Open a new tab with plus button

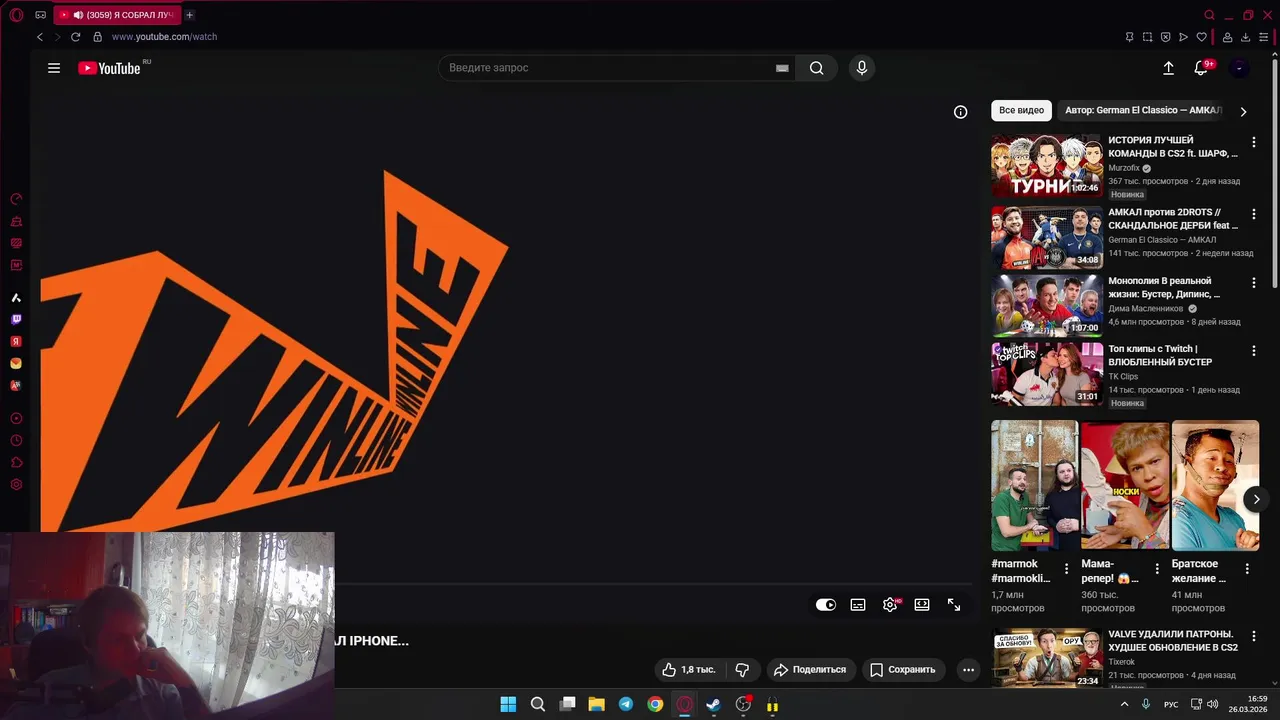[189, 15]
